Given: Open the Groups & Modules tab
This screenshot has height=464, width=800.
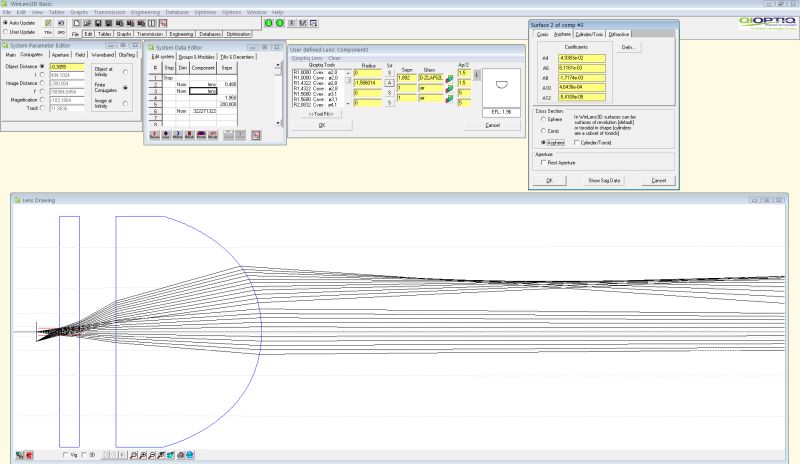Looking at the screenshot, I should click(196, 57).
